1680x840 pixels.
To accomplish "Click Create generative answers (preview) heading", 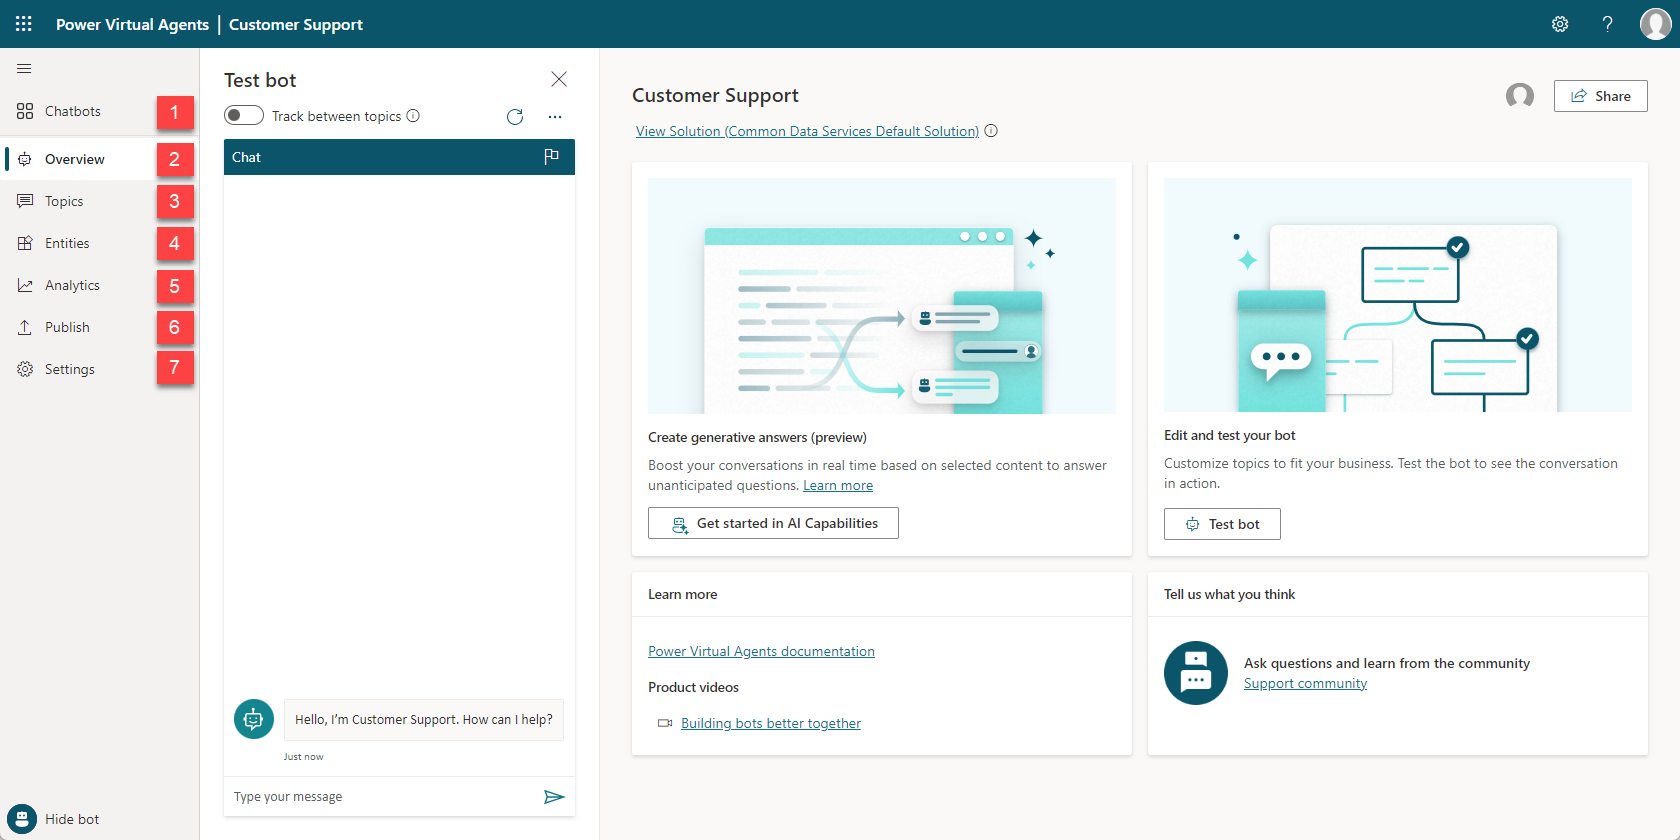I will [757, 437].
